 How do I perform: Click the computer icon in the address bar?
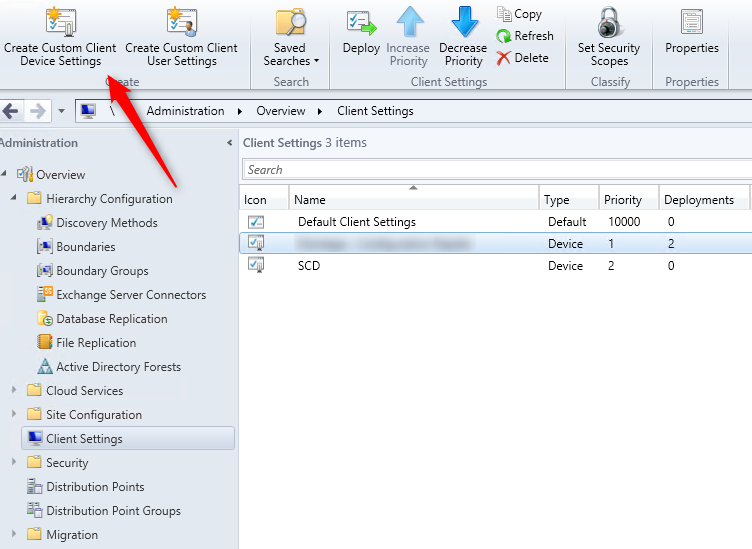(88, 111)
